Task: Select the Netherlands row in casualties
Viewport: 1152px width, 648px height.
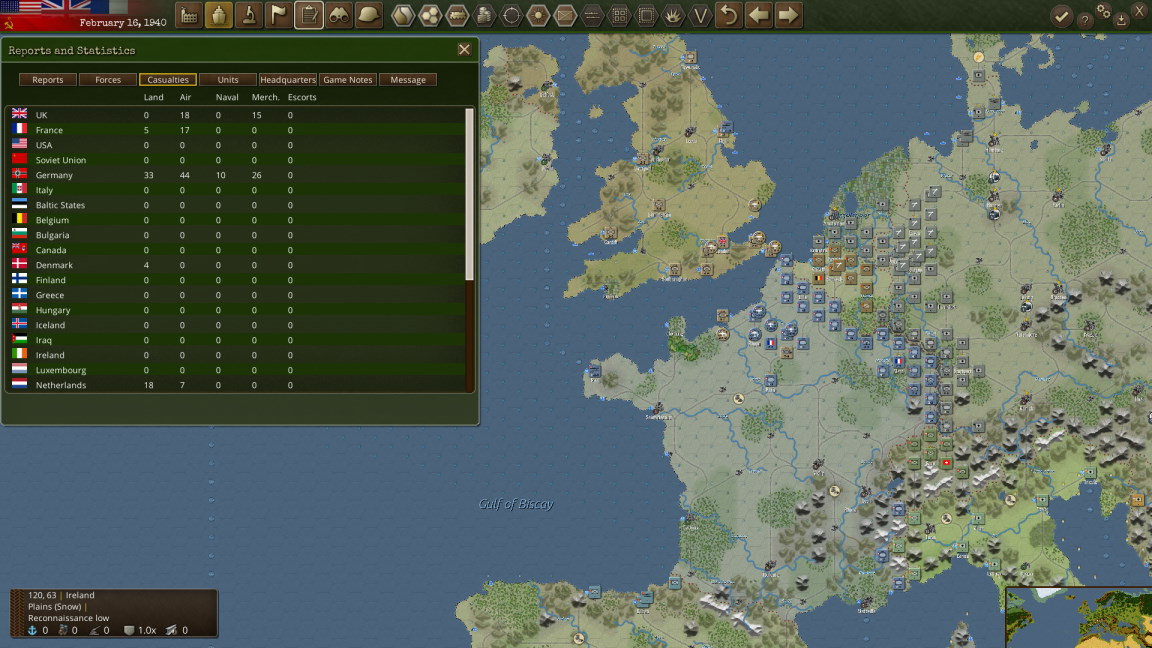Action: 235,385
